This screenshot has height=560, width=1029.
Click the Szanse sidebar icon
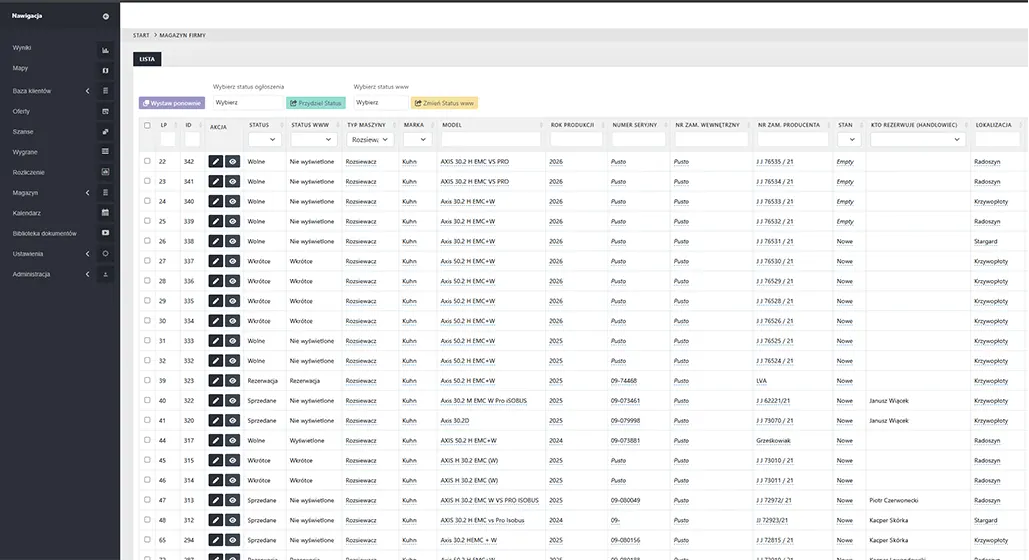pyautogui.click(x=106, y=131)
